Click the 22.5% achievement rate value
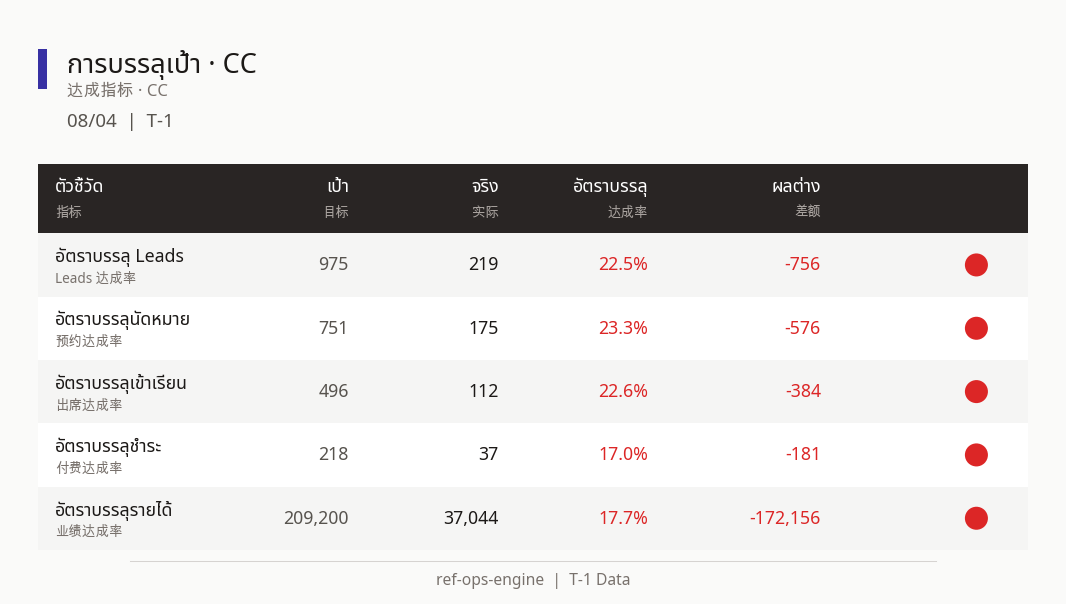 pyautogui.click(x=623, y=264)
